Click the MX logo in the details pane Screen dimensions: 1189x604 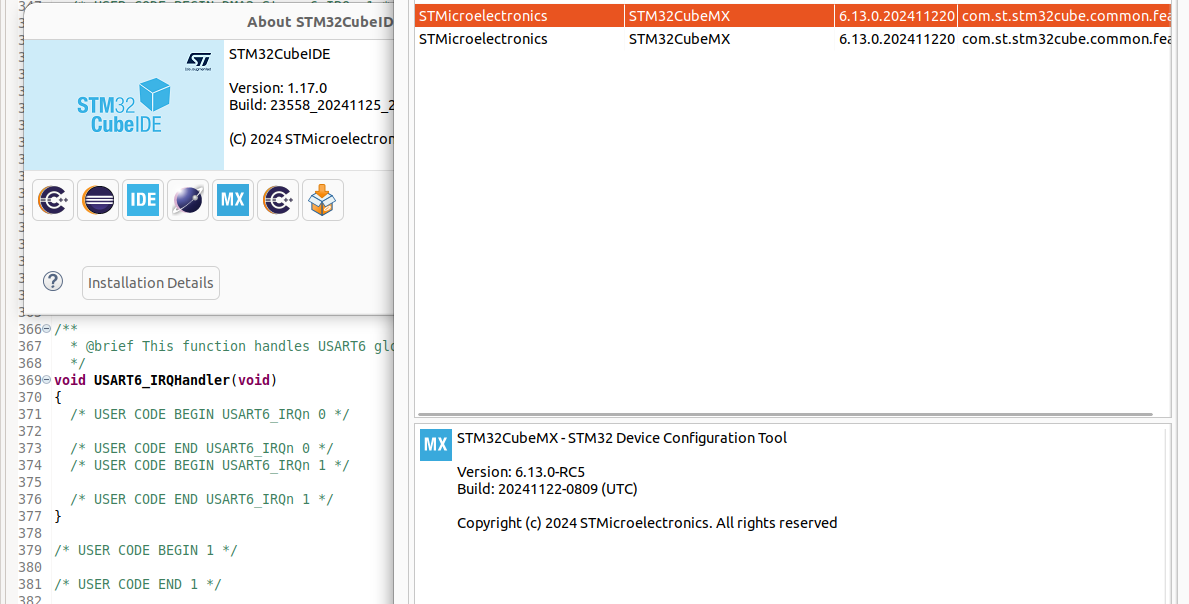pos(435,445)
